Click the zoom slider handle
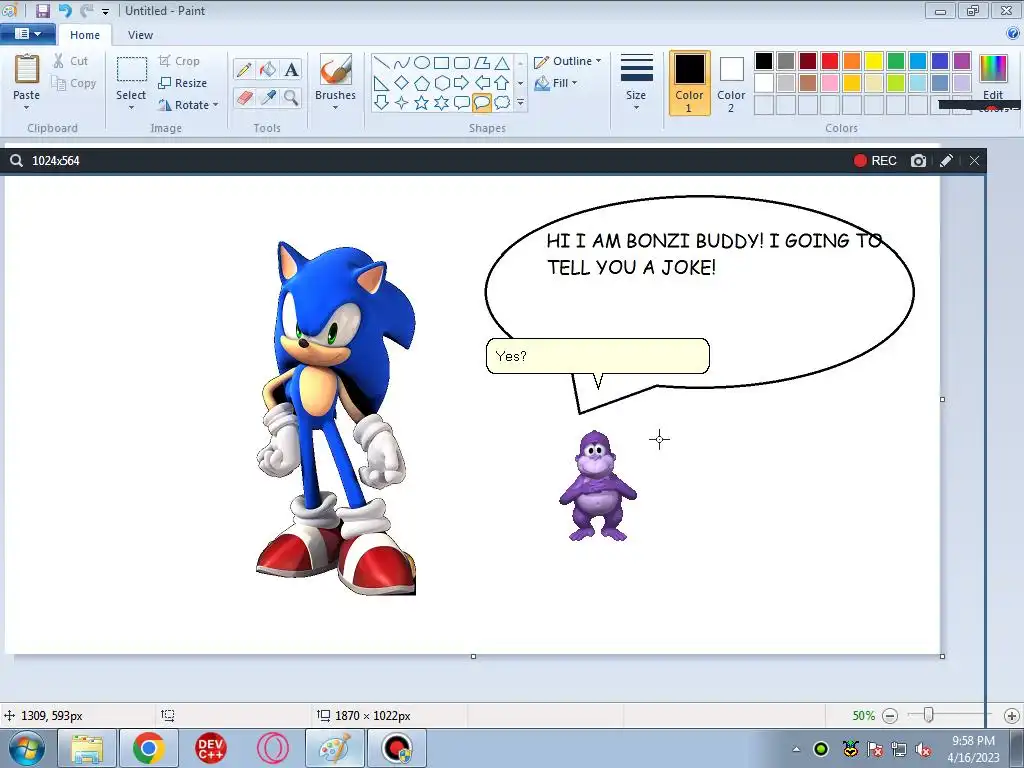The height and width of the screenshot is (768, 1024). pos(928,715)
